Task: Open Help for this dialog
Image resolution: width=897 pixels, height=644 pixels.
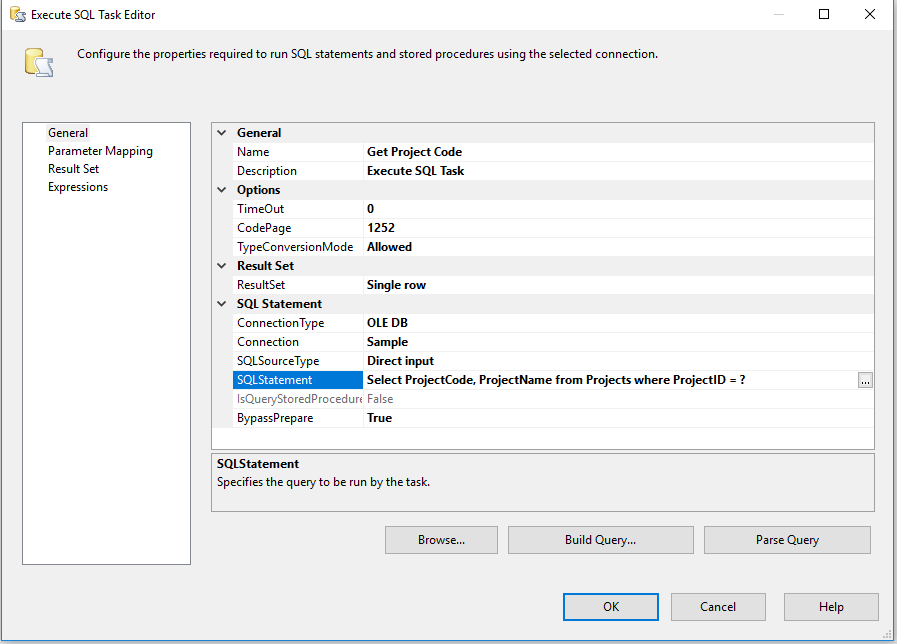Action: pos(830,606)
